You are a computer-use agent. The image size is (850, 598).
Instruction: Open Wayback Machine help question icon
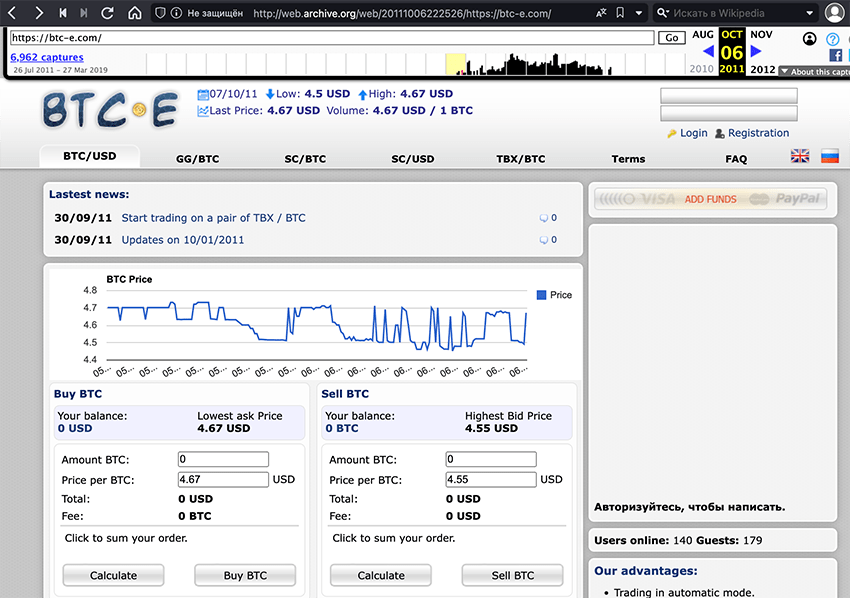[832, 39]
